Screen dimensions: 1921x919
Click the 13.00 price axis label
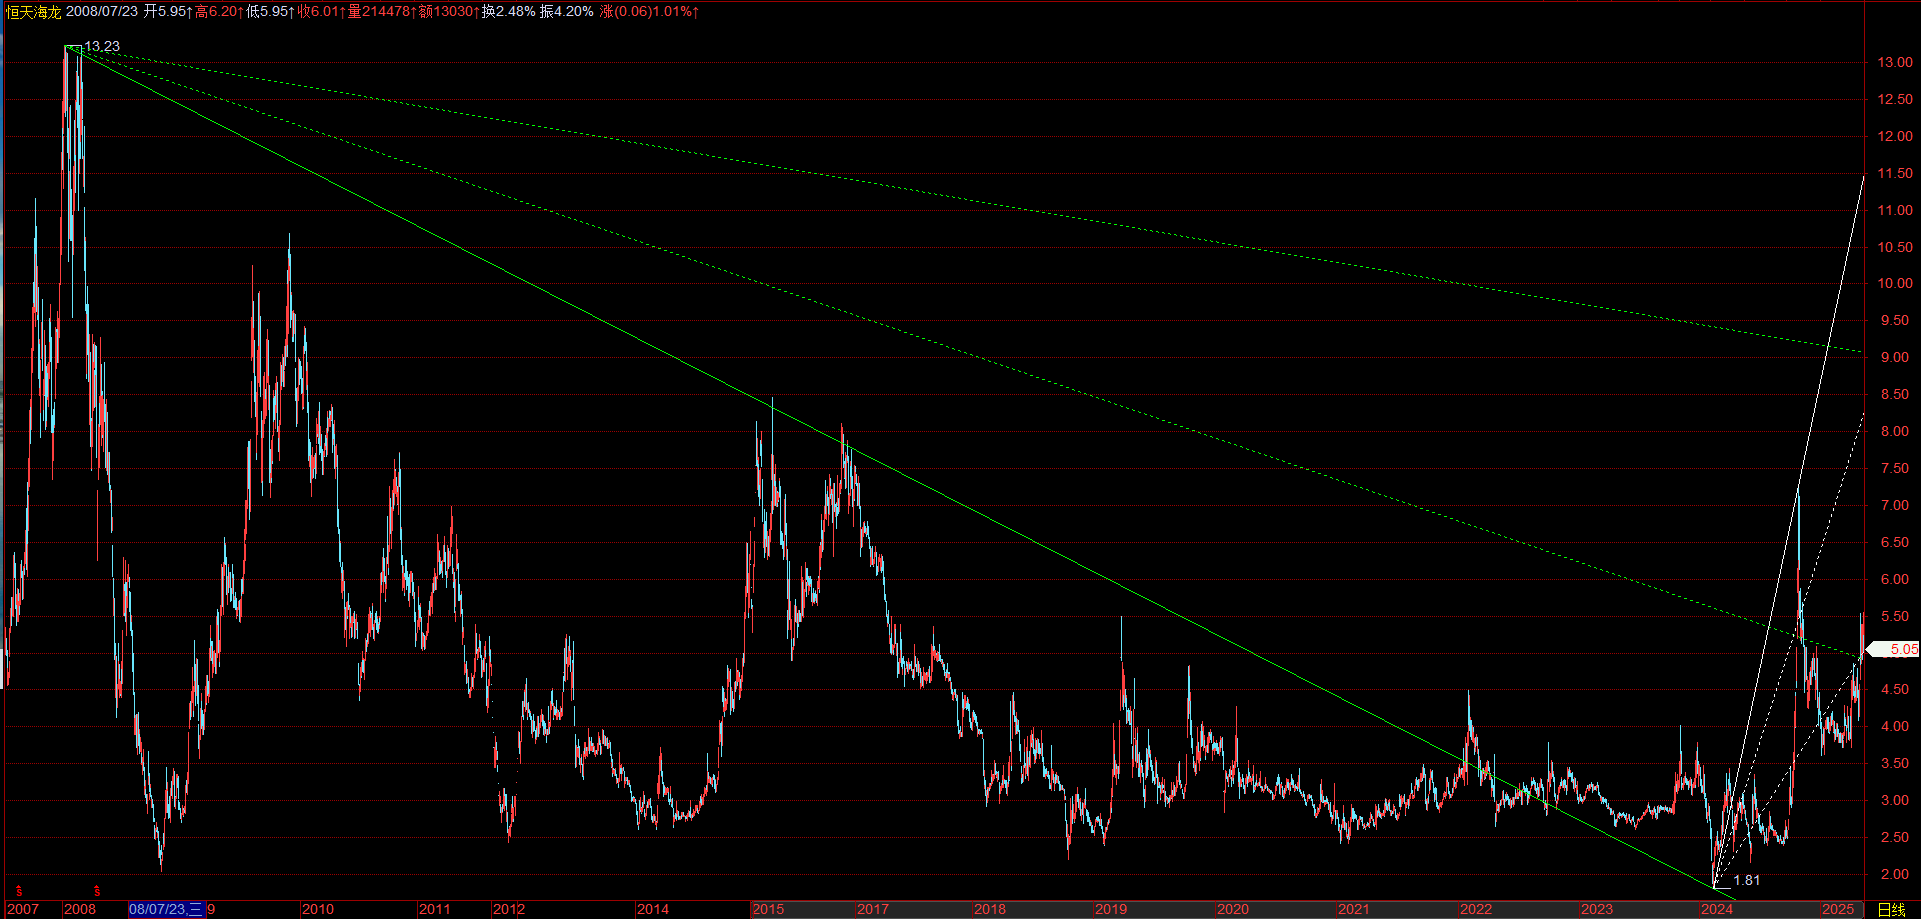[1895, 62]
